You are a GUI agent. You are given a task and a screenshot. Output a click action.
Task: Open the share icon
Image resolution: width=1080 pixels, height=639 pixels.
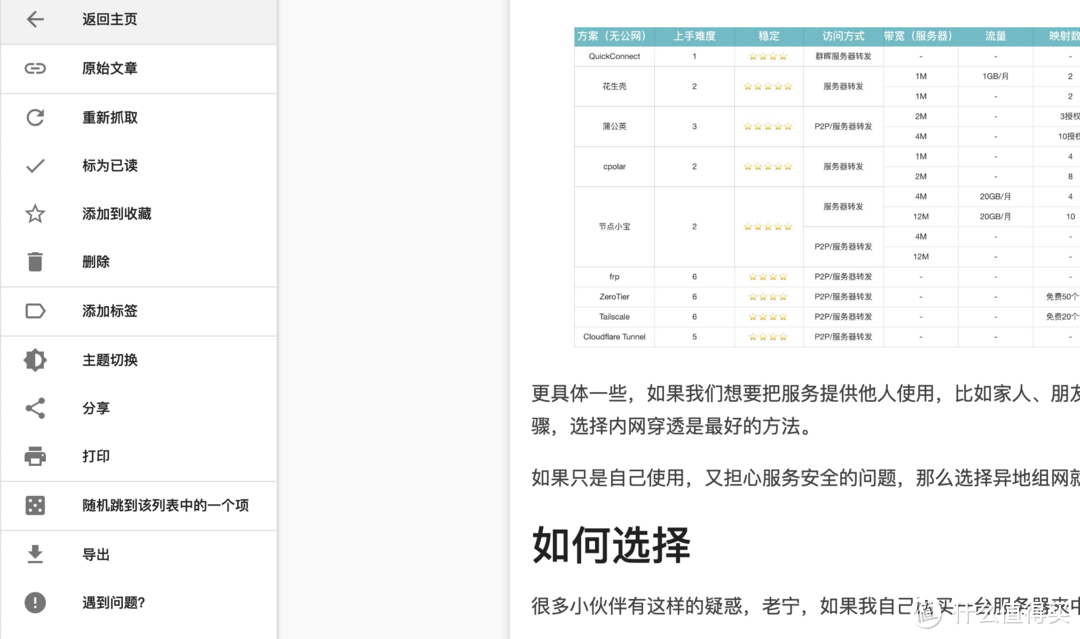pyautogui.click(x=34, y=407)
